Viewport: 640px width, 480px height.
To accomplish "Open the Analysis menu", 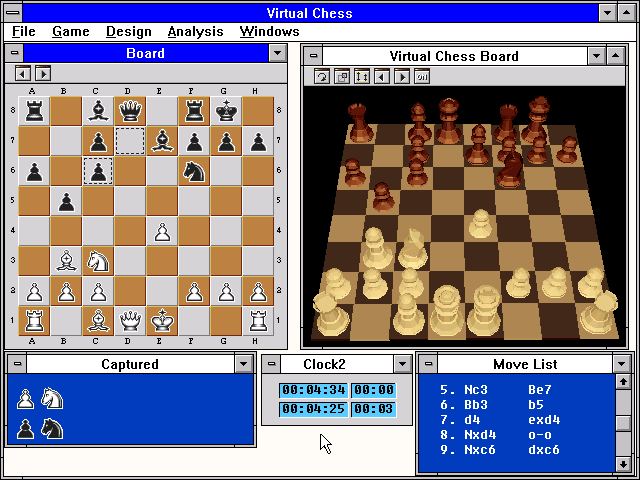I will point(196,31).
